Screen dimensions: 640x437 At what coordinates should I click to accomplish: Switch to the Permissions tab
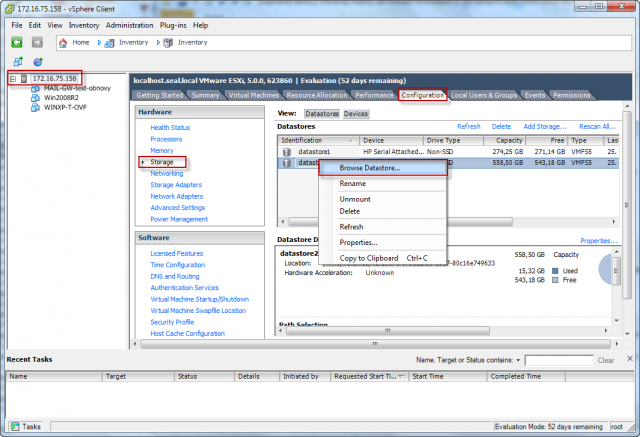pyautogui.click(x=571, y=95)
